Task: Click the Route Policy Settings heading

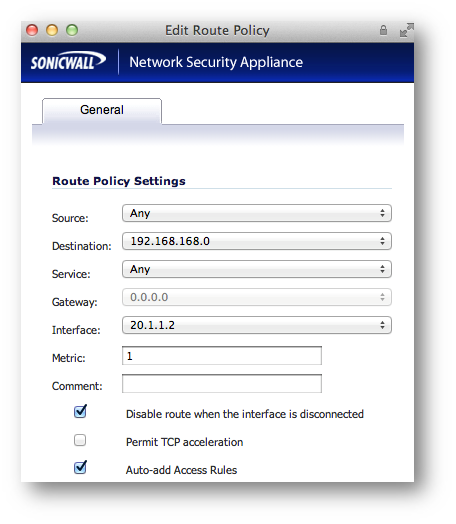Action: (x=119, y=181)
